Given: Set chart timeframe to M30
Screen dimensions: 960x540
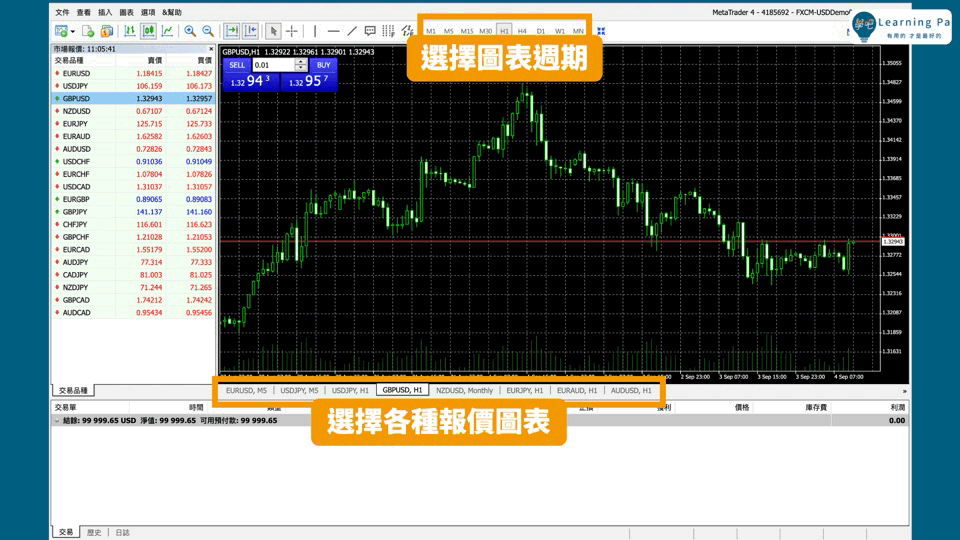Looking at the screenshot, I should pos(486,31).
